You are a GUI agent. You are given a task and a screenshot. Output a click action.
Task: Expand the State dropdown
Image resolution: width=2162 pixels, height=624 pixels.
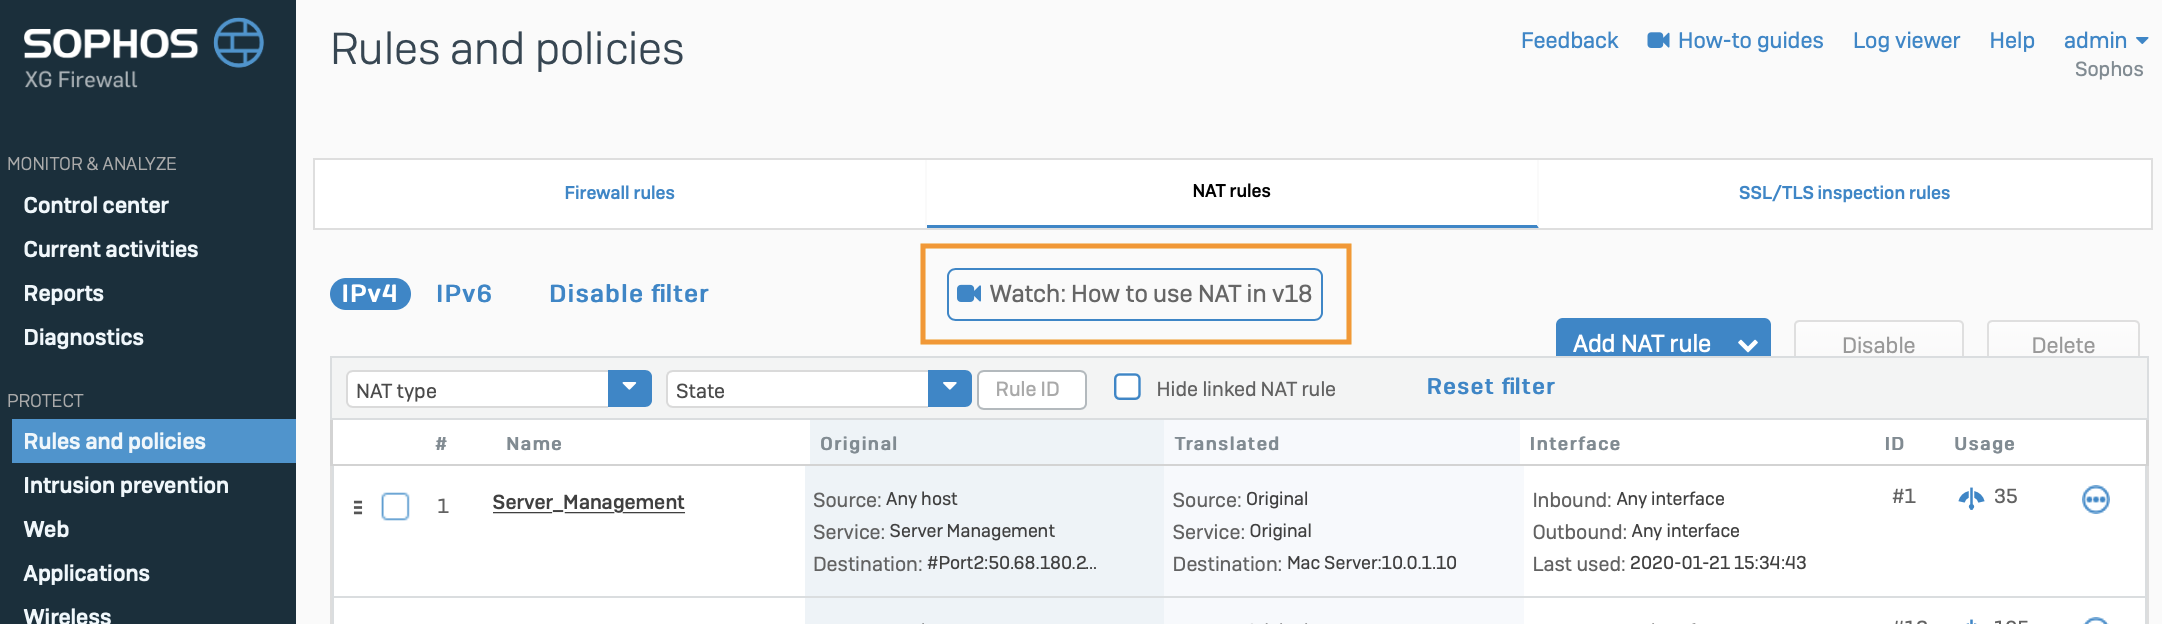(x=949, y=389)
